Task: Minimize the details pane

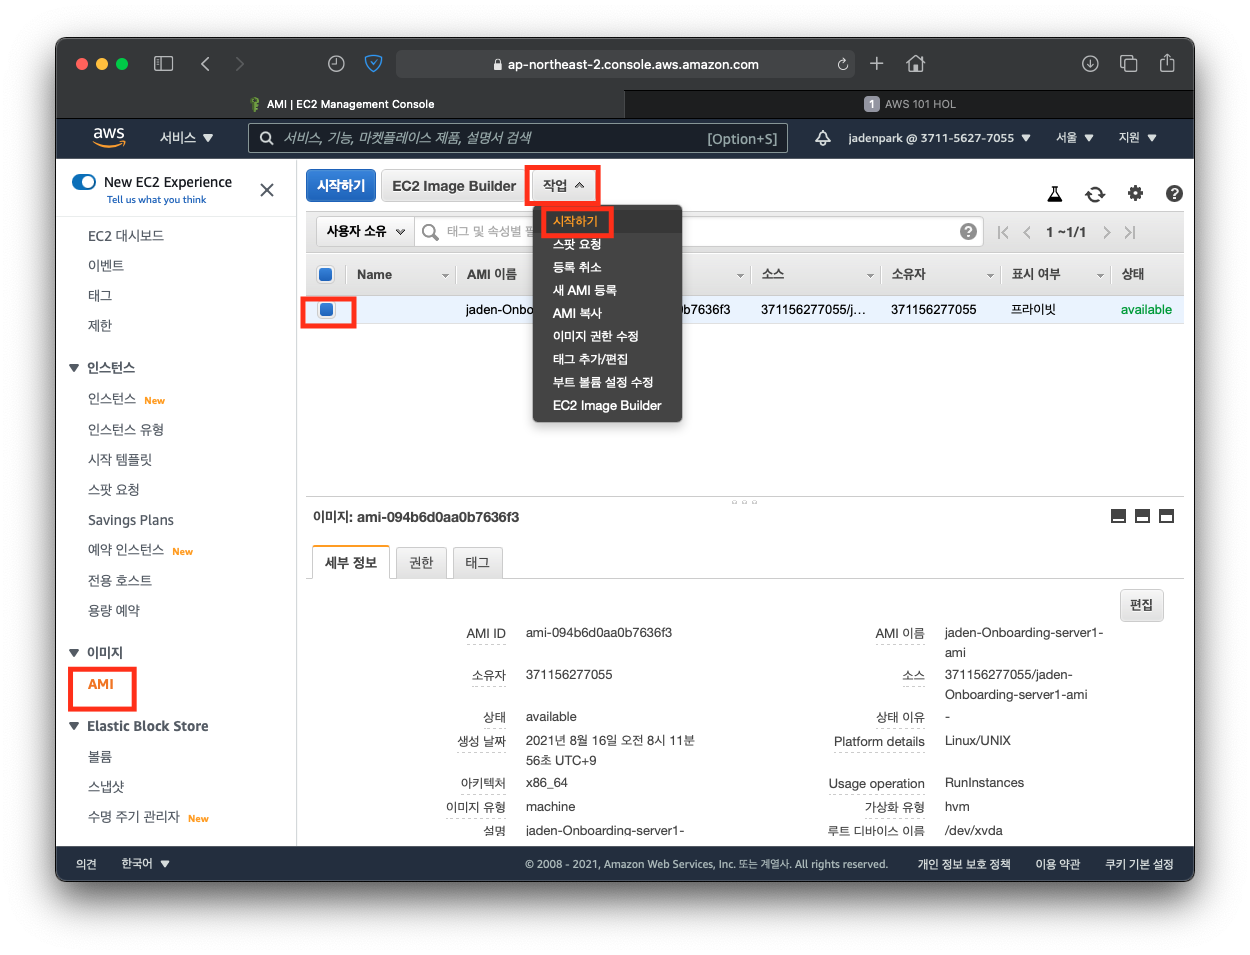Action: pos(1118,516)
